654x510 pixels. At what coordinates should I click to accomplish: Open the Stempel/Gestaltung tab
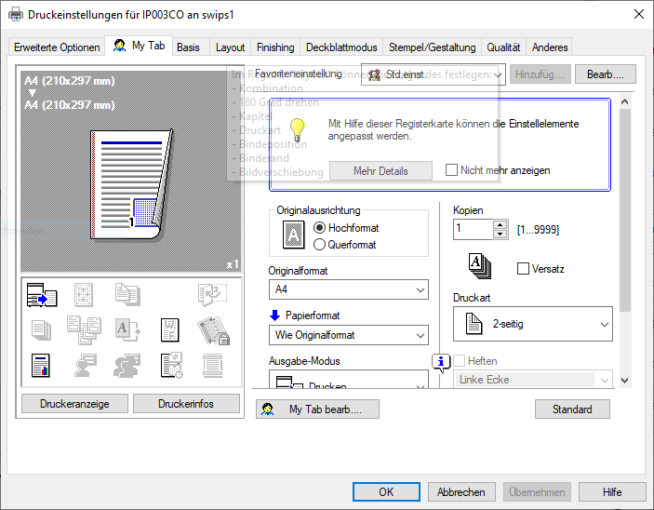click(432, 47)
